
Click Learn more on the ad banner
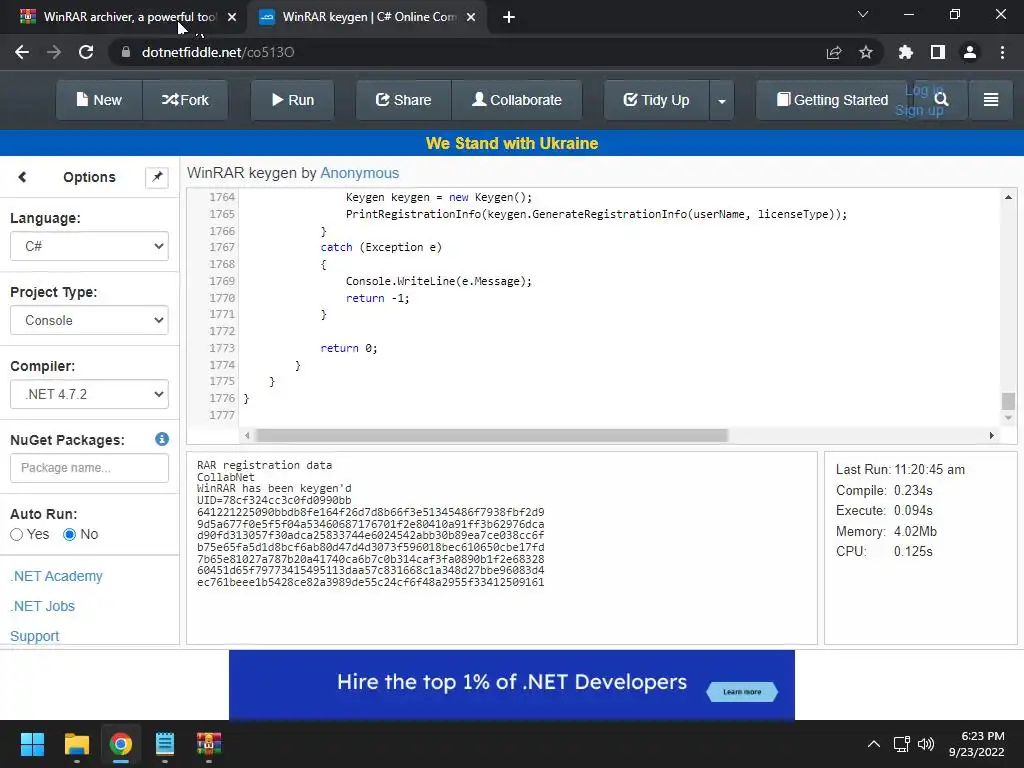pyautogui.click(x=742, y=692)
